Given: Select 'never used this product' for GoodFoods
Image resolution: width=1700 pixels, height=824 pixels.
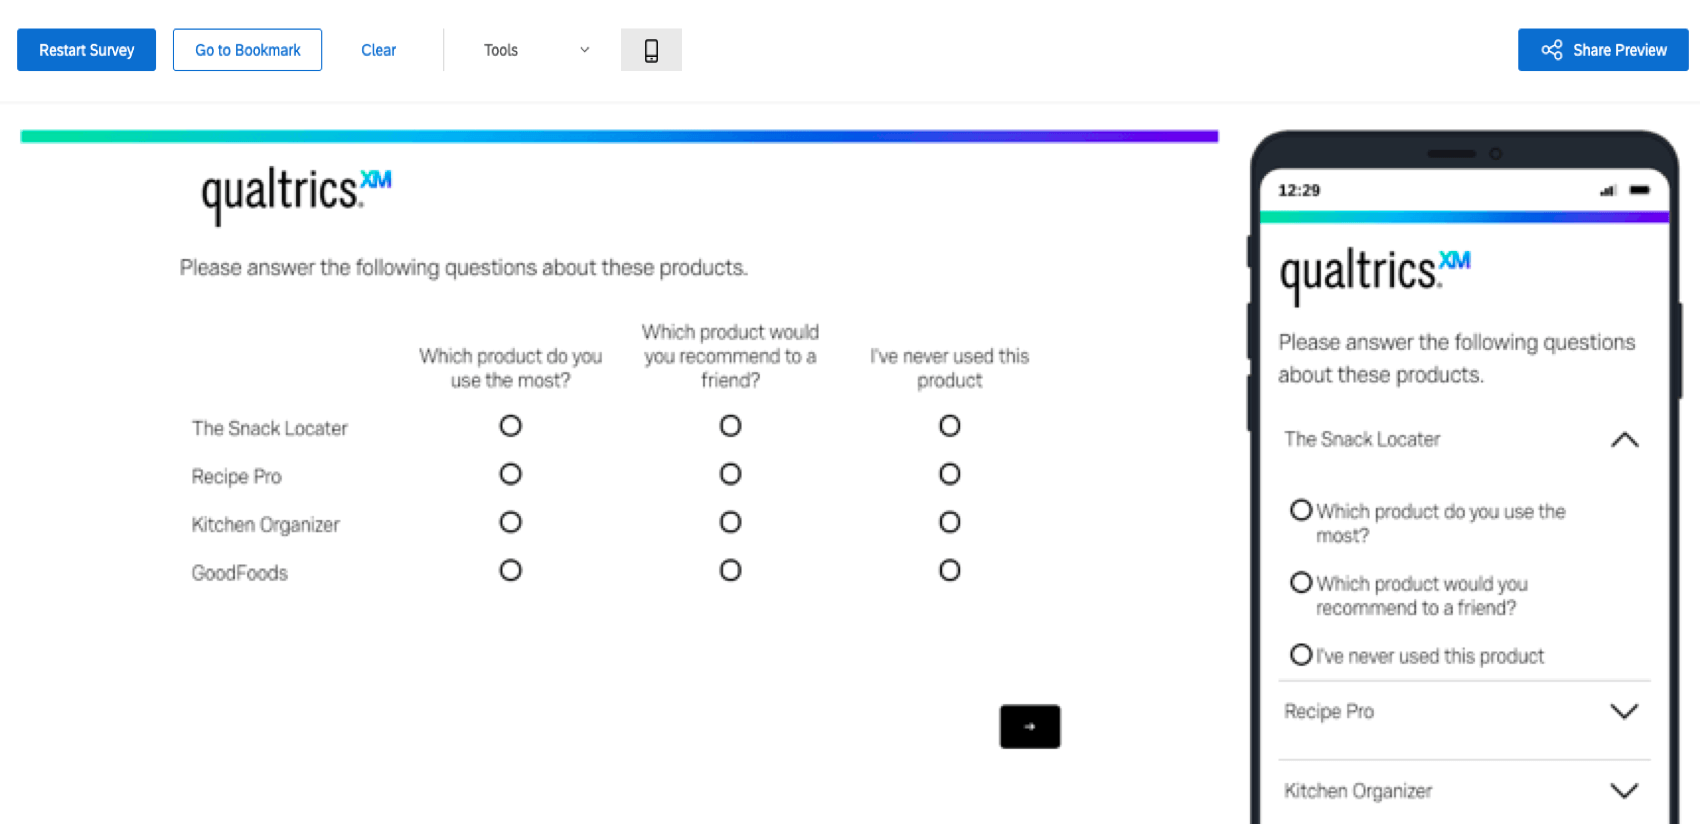Looking at the screenshot, I should [948, 570].
